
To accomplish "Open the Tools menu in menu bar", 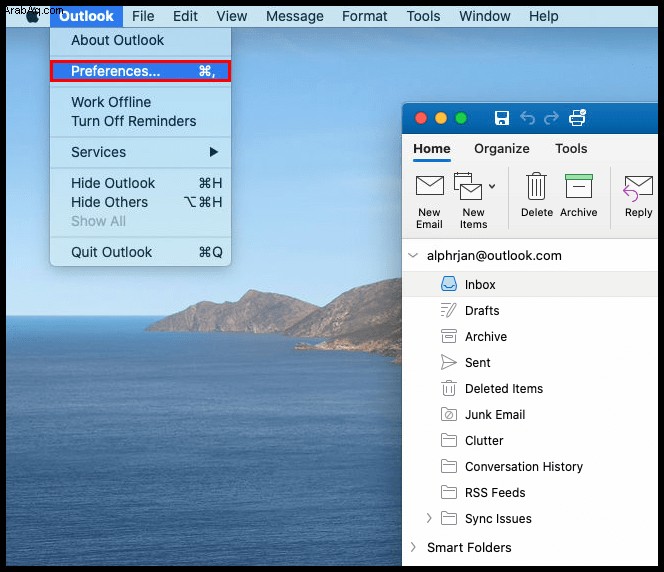I will pos(423,16).
